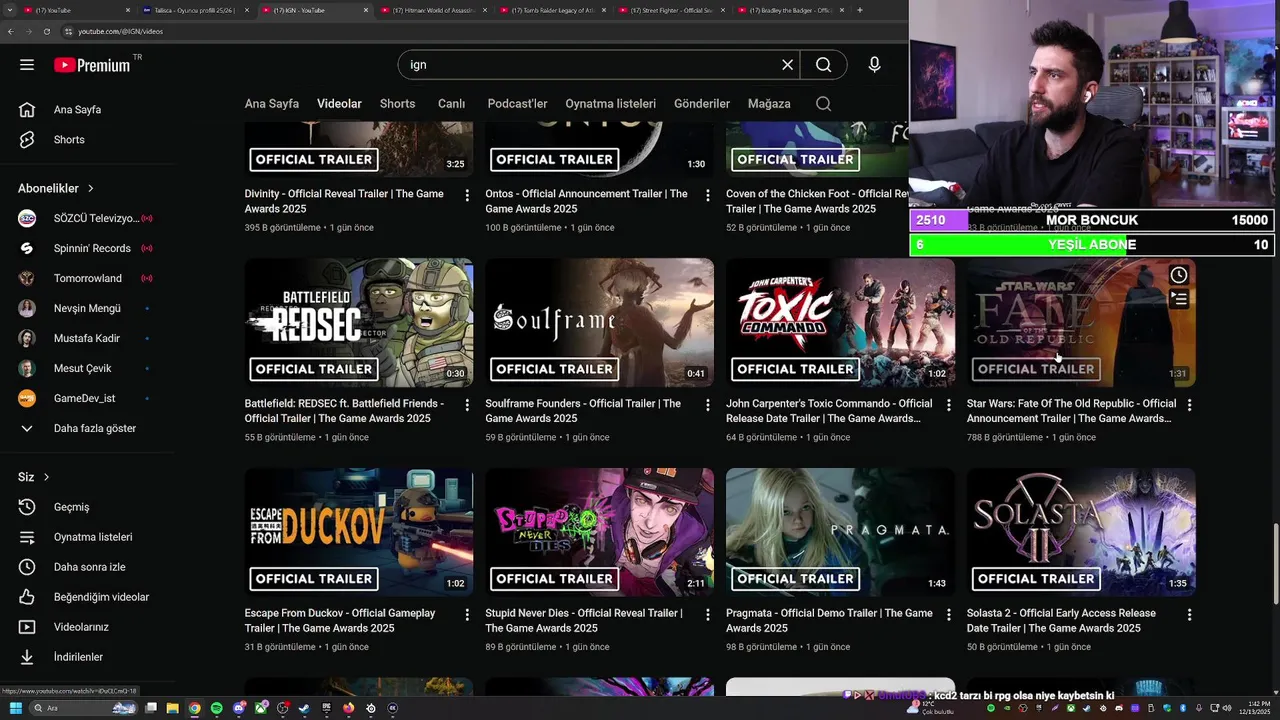
Task: Select the Videolar channel tab
Action: click(x=339, y=104)
